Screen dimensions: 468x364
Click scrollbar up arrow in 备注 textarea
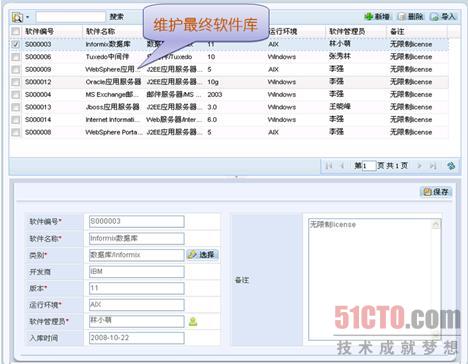436,225
